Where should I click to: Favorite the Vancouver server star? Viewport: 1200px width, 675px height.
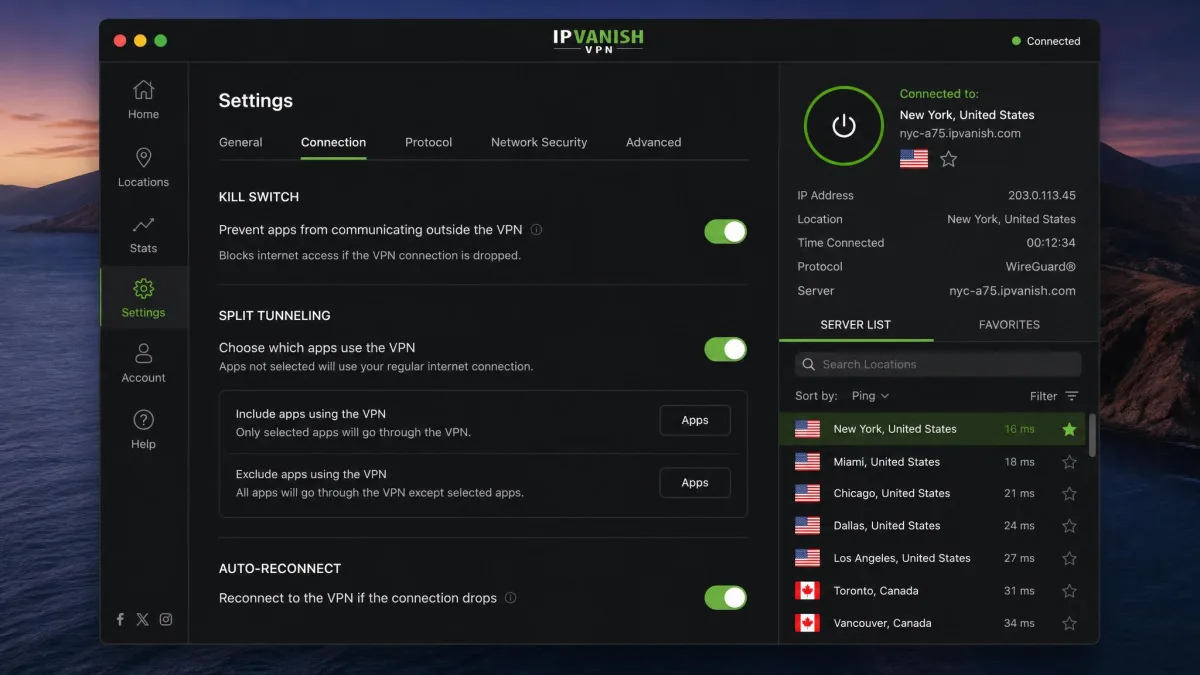(1069, 623)
